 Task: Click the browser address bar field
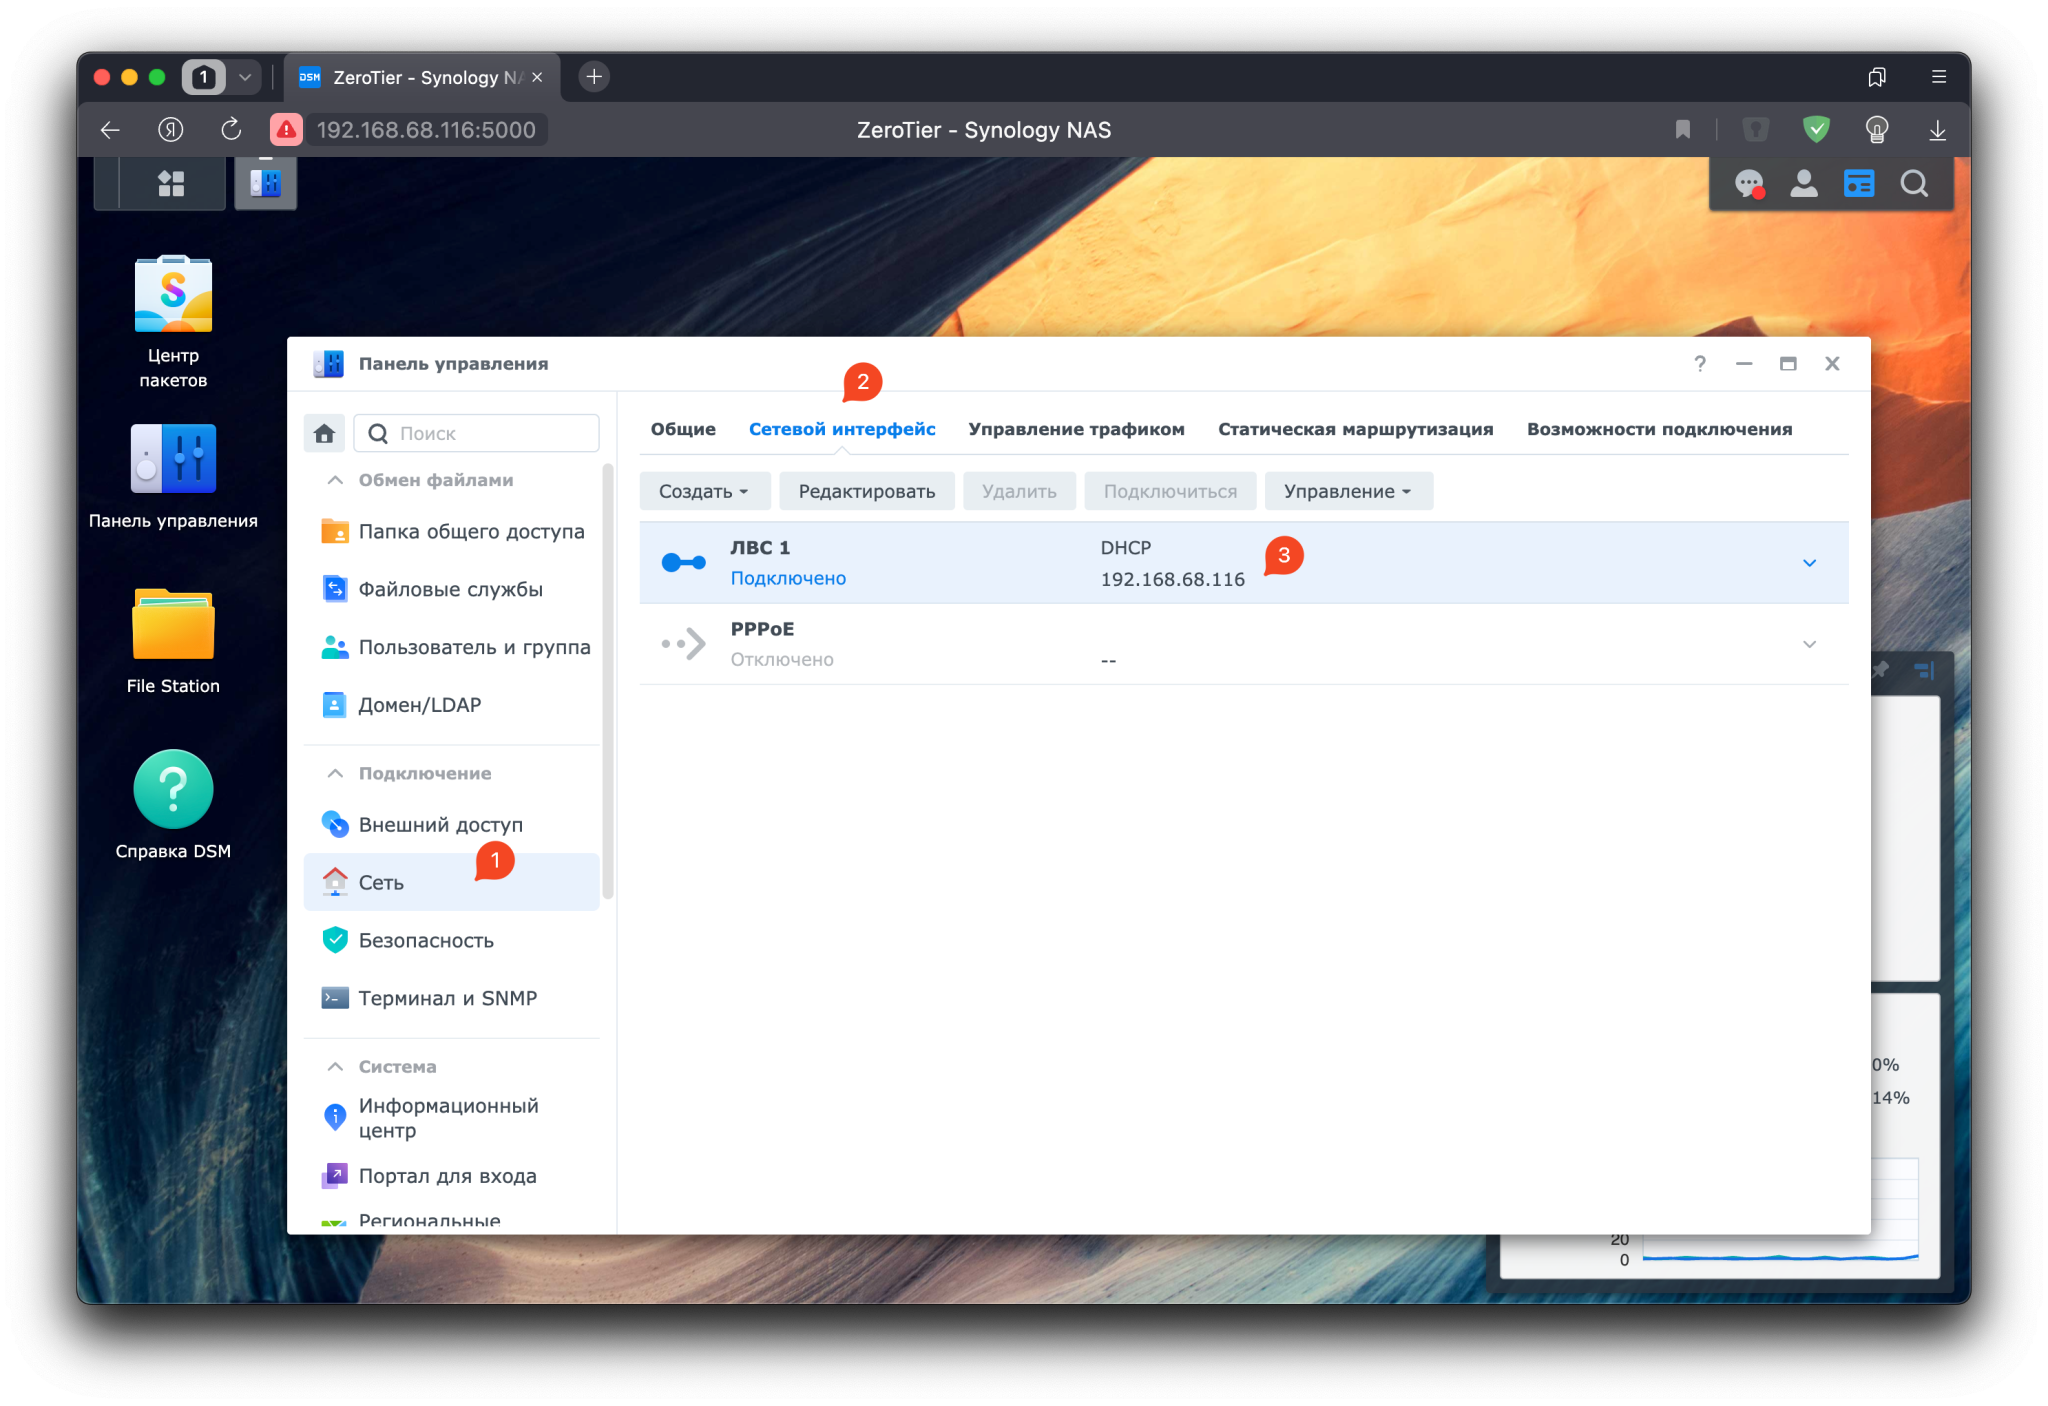(x=426, y=129)
